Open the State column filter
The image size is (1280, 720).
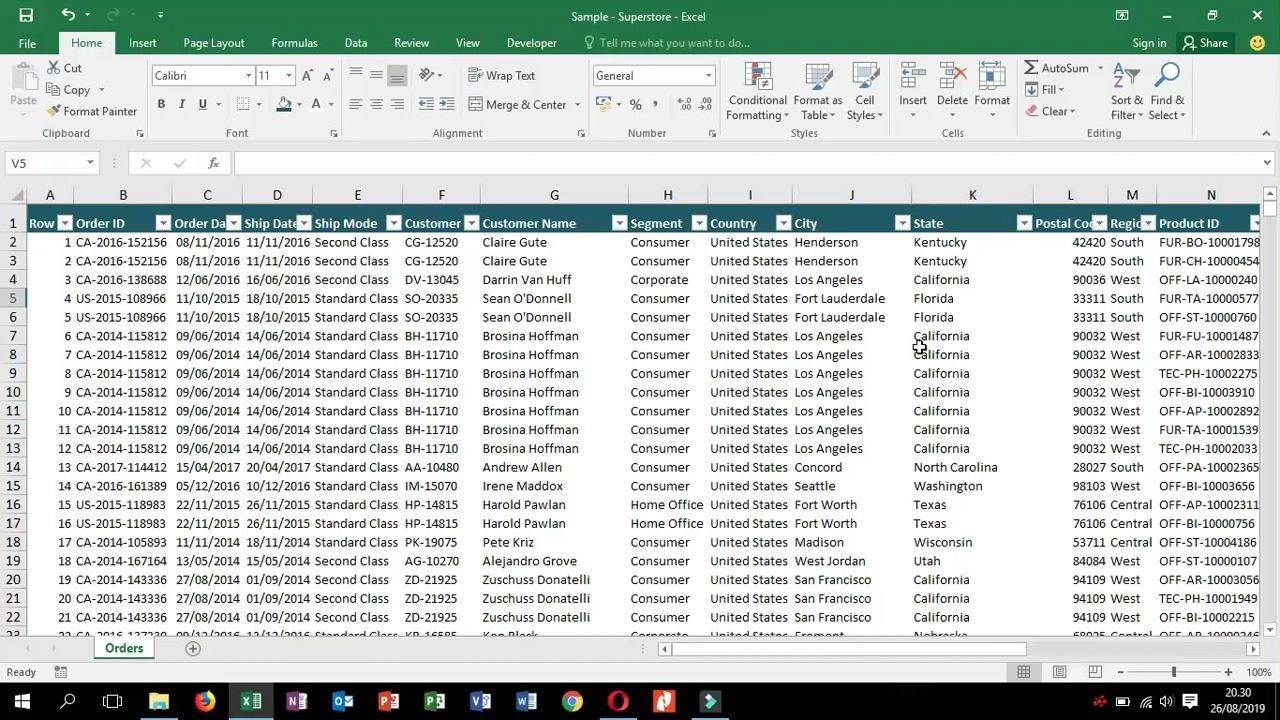(1024, 223)
